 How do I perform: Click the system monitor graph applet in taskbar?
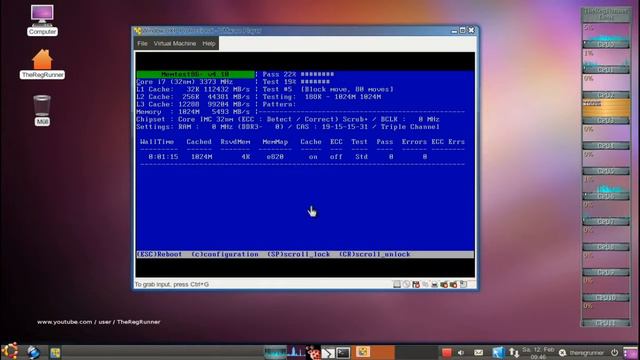[296, 352]
